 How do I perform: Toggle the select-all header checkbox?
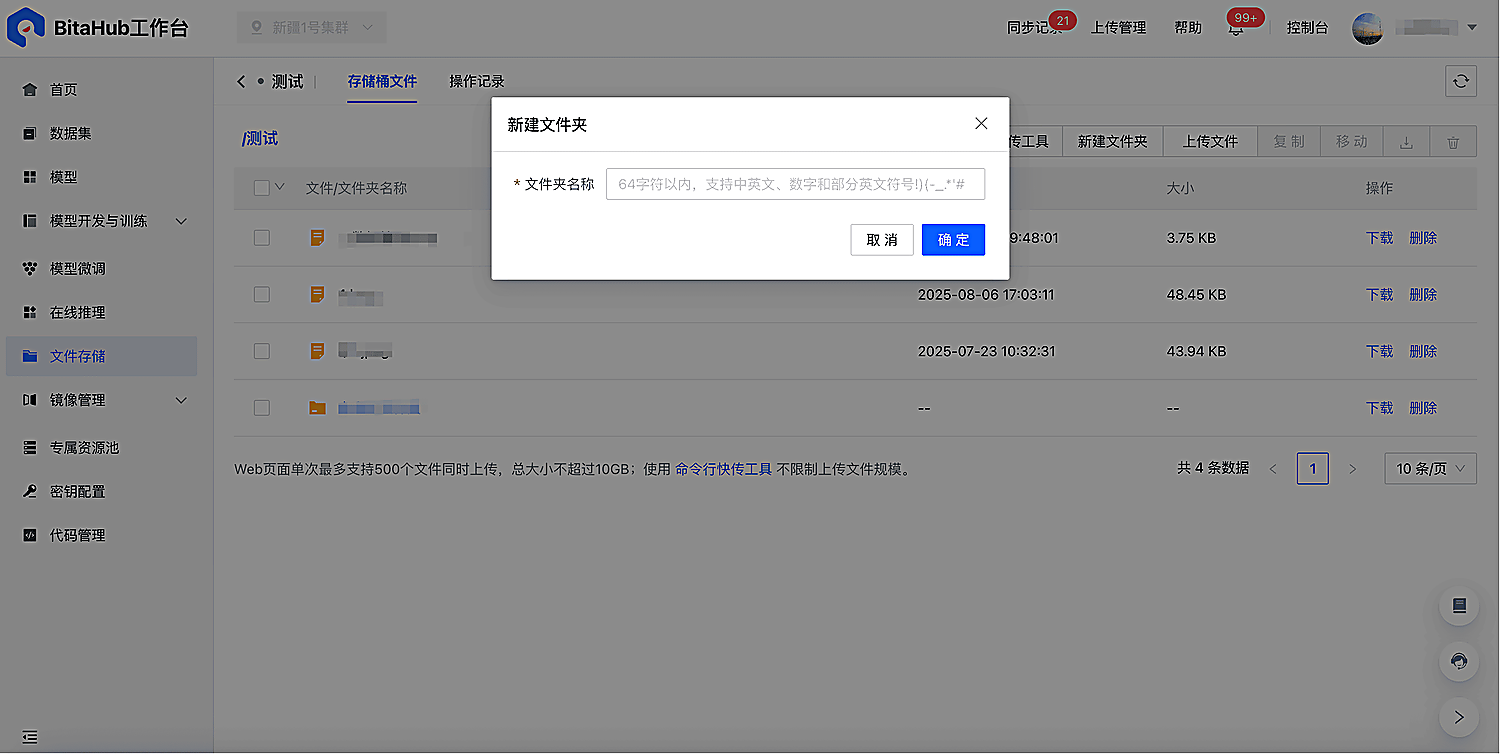[x=262, y=188]
